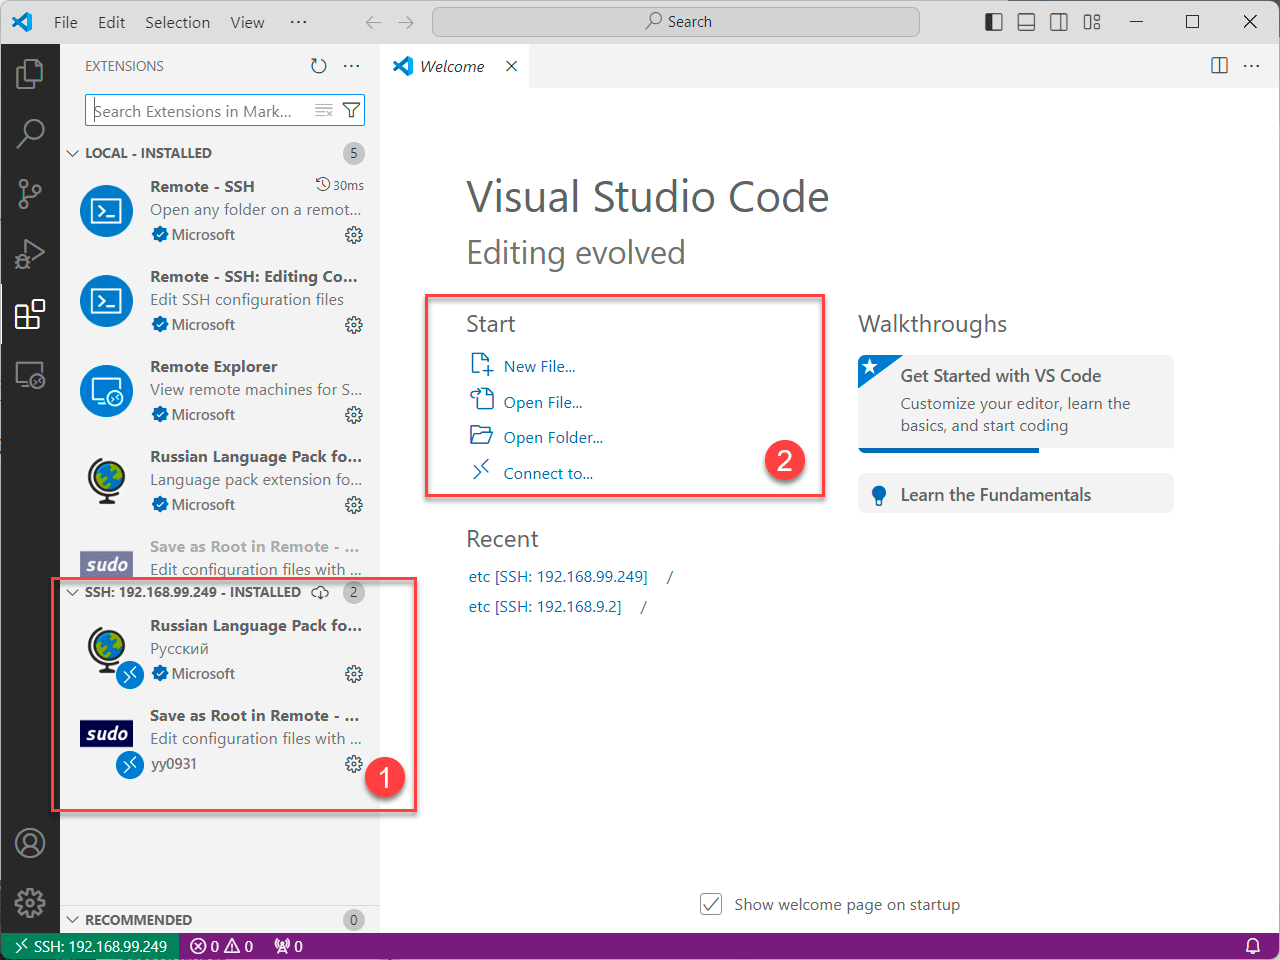
Task: Click the filter extensions funnel icon
Action: [351, 110]
